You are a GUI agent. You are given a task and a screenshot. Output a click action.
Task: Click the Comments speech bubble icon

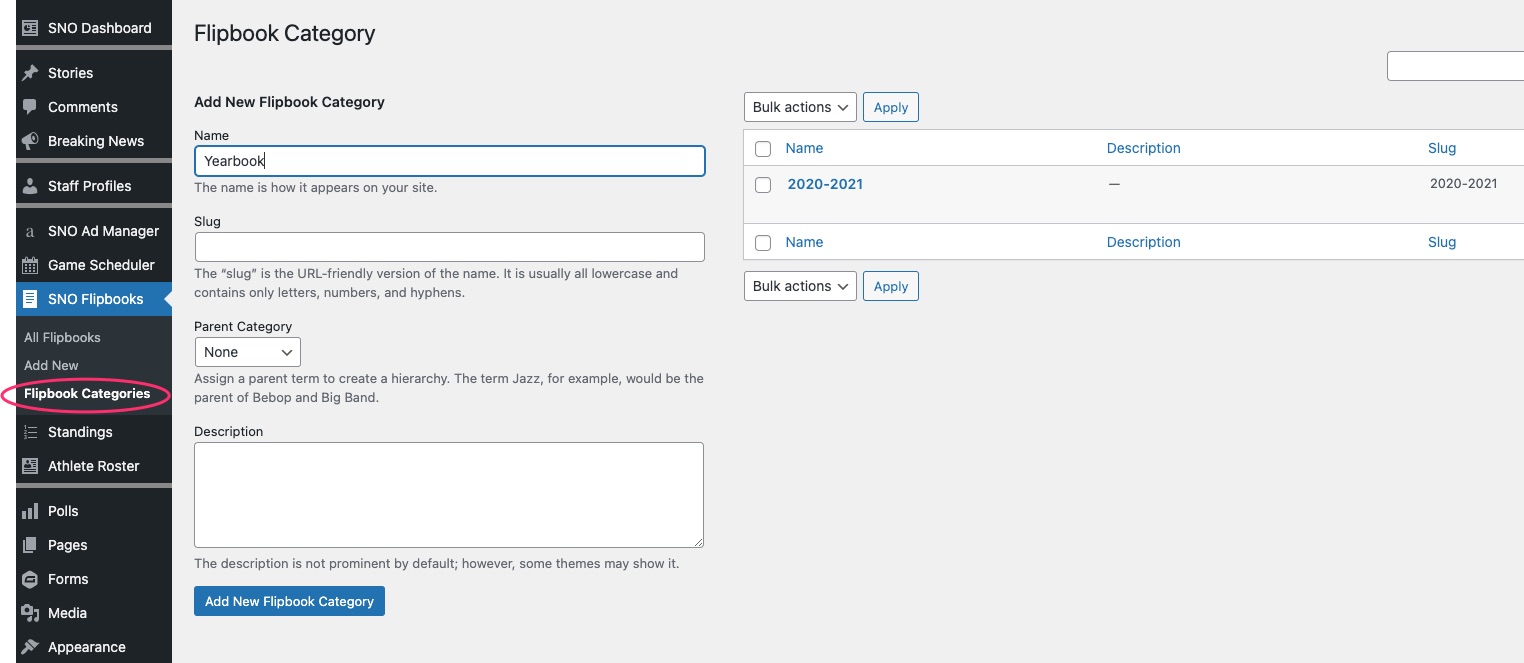click(x=30, y=107)
